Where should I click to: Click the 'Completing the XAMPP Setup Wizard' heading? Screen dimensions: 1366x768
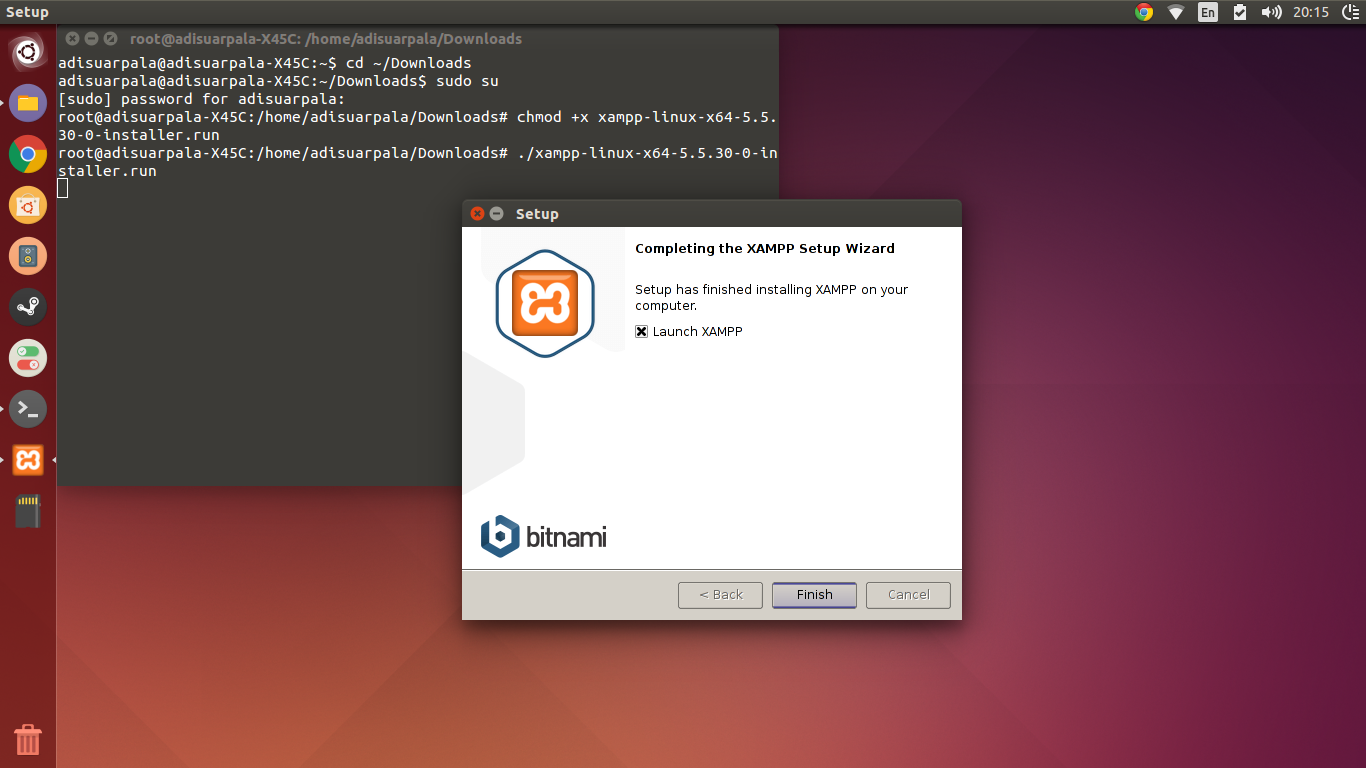click(765, 248)
